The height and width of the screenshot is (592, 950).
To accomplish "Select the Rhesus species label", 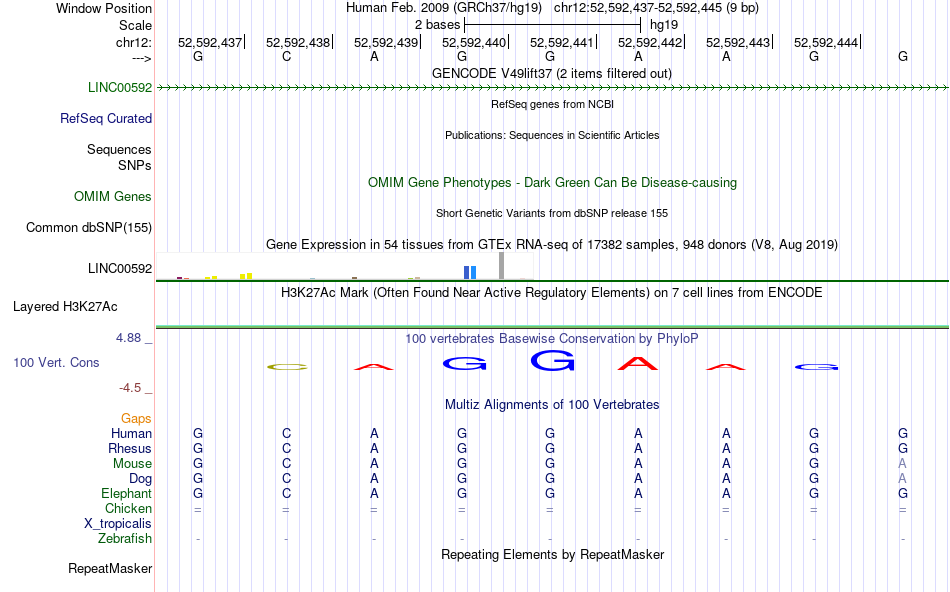I will 130,448.
